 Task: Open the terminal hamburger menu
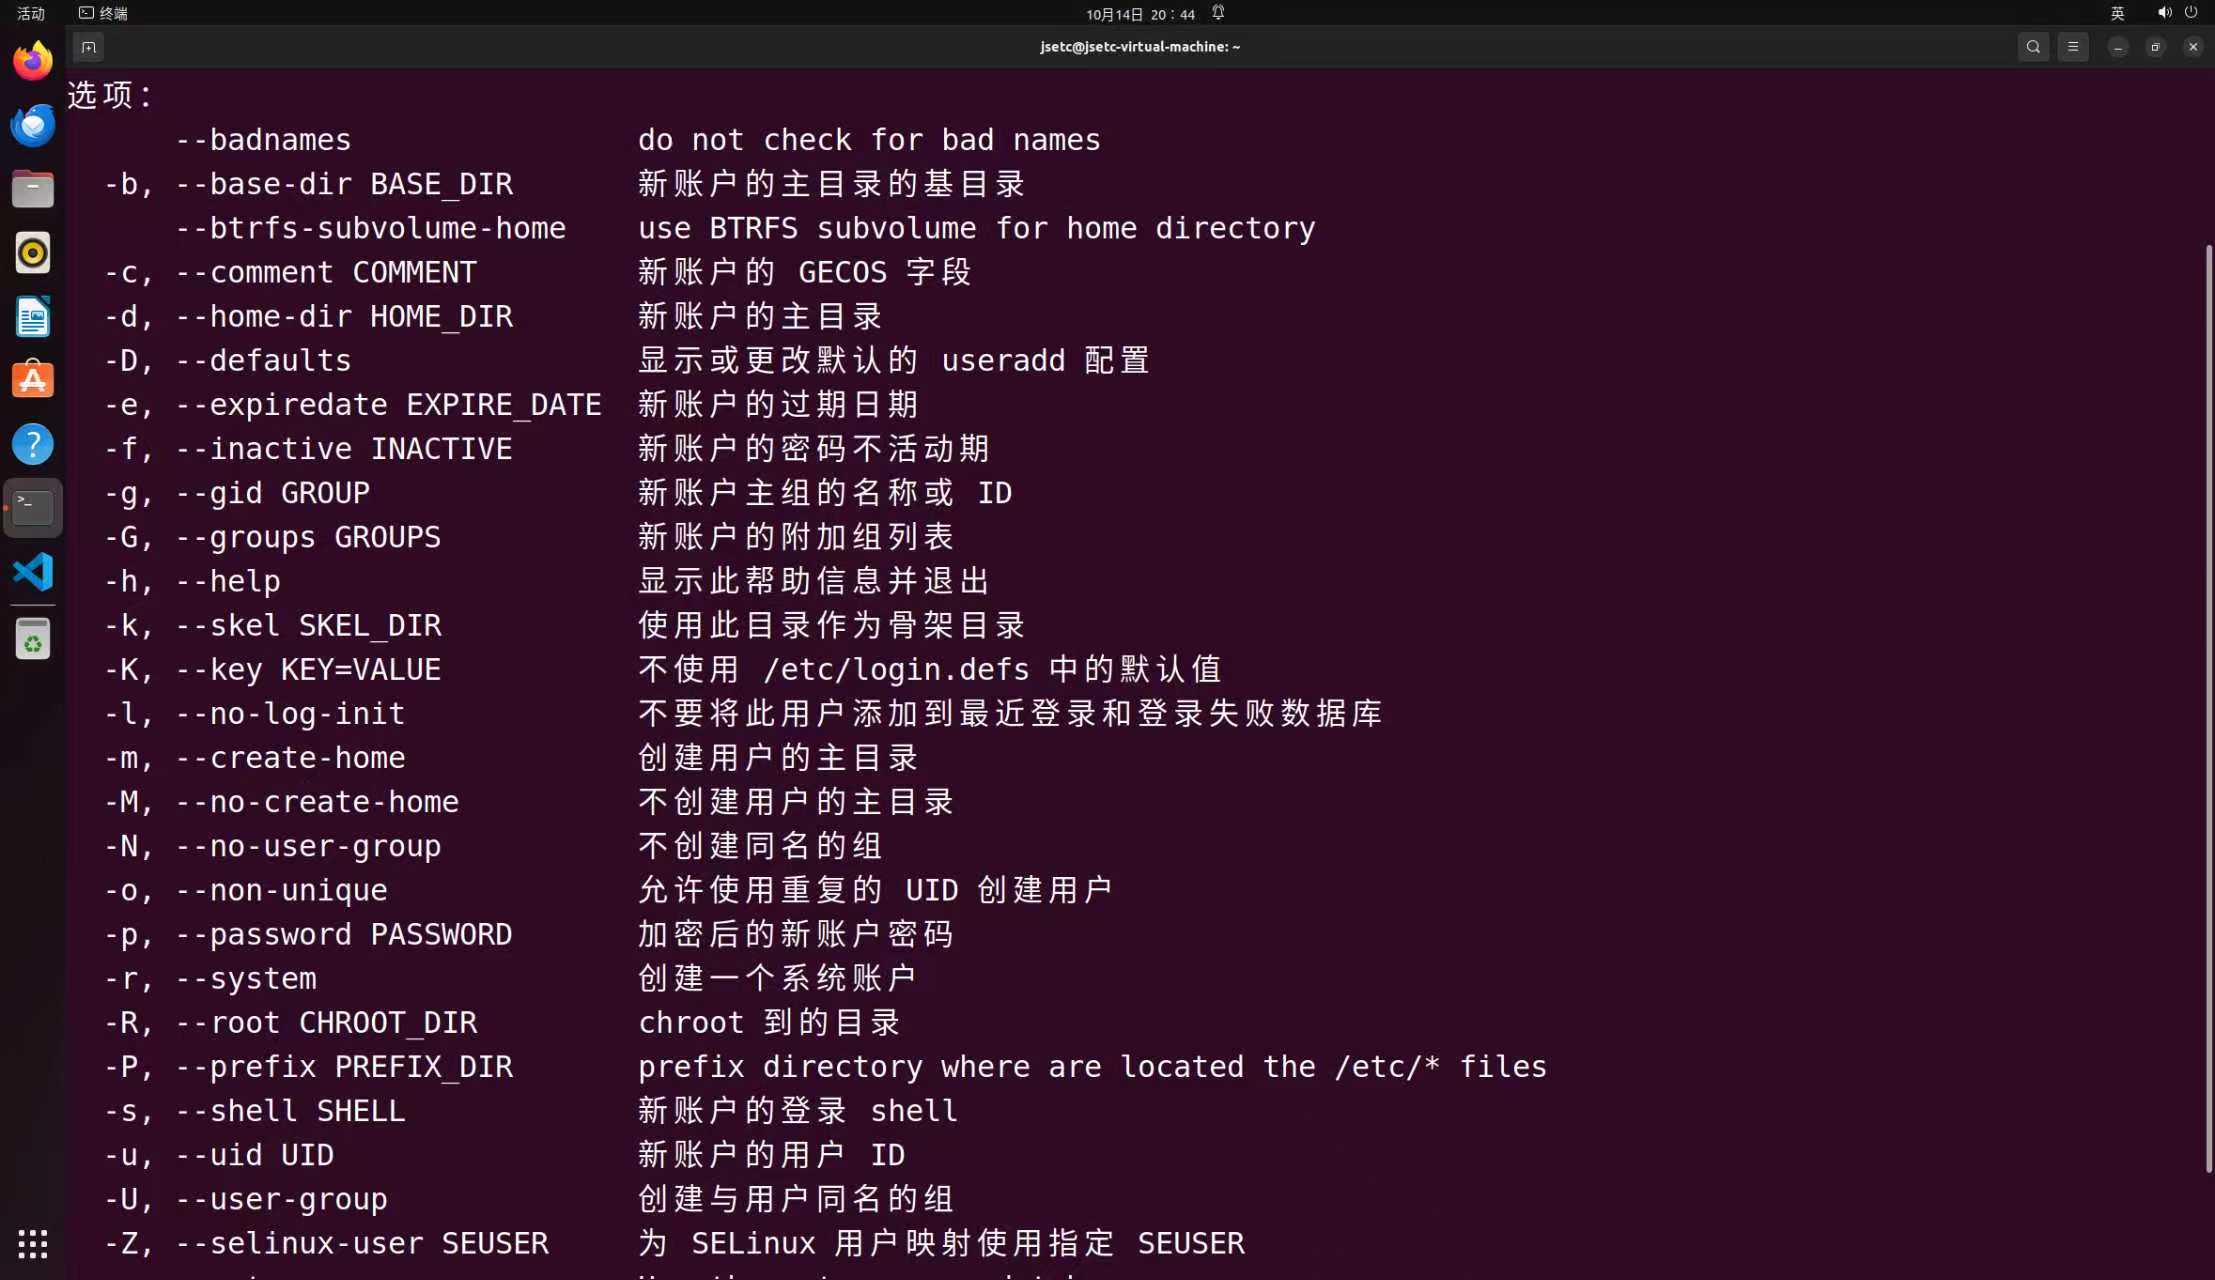coord(2073,47)
